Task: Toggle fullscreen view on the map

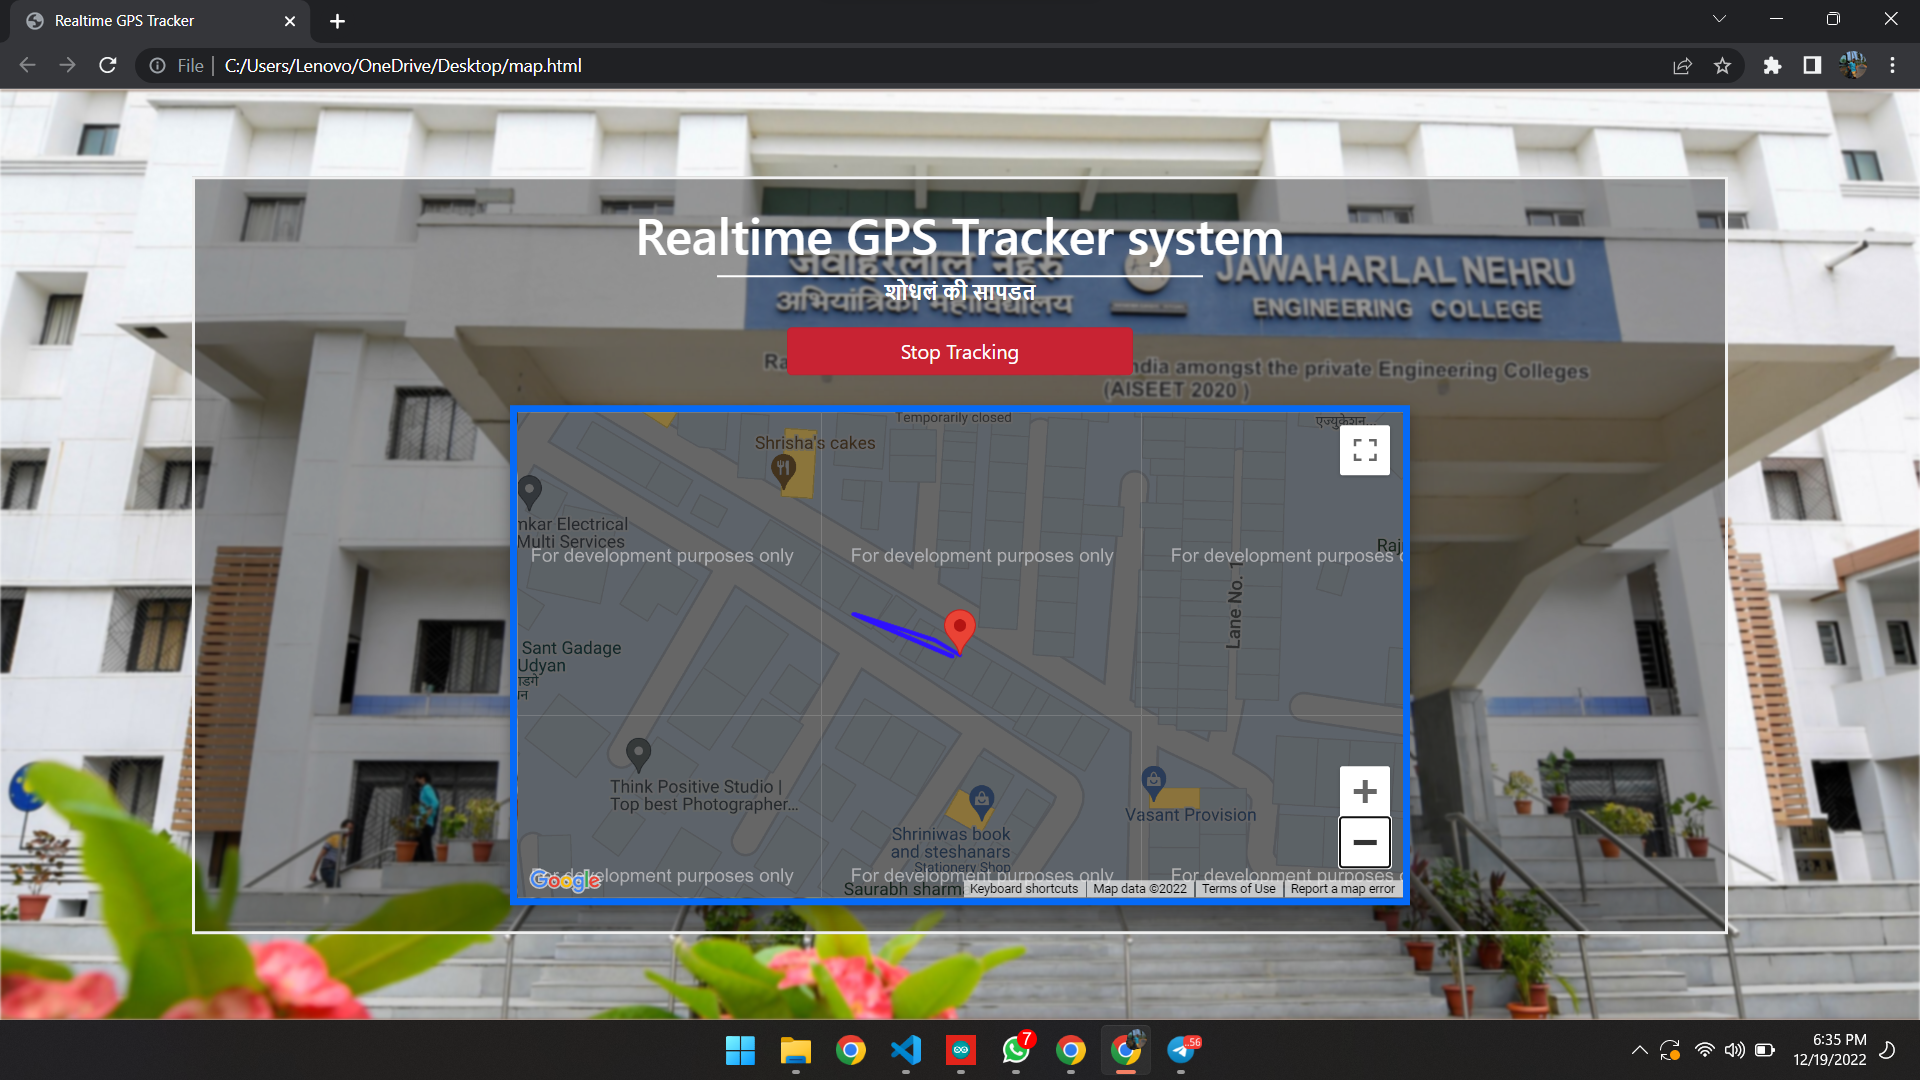Action: [1365, 450]
